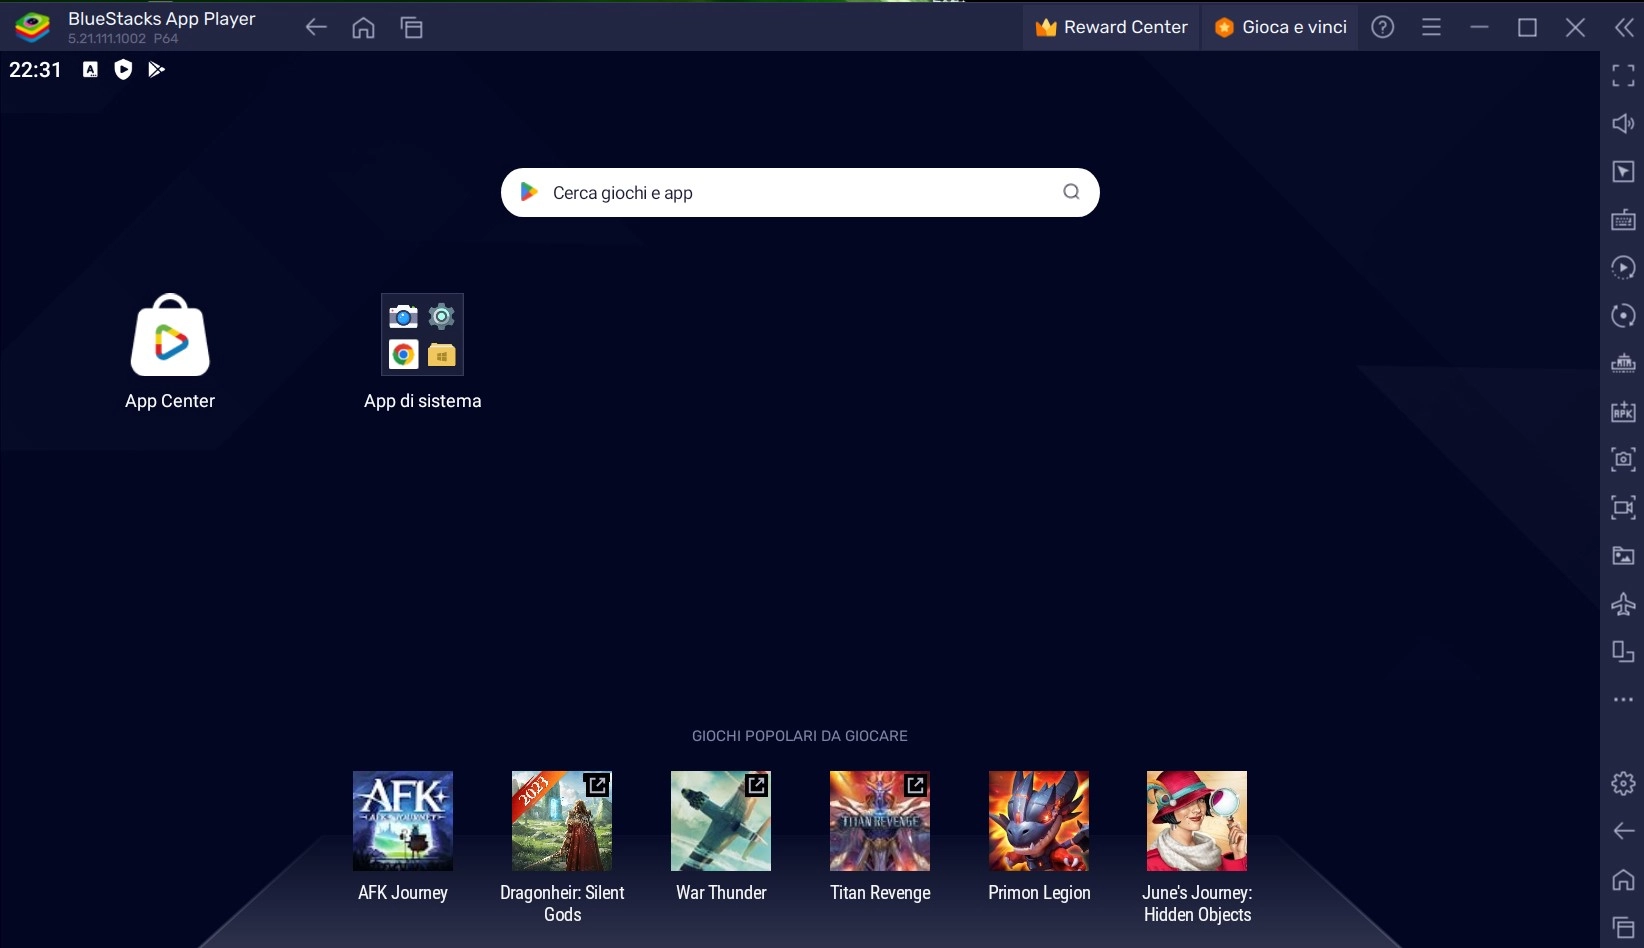This screenshot has width=1644, height=948.
Task: Toggle full screen from side toolbar
Action: pyautogui.click(x=1623, y=75)
